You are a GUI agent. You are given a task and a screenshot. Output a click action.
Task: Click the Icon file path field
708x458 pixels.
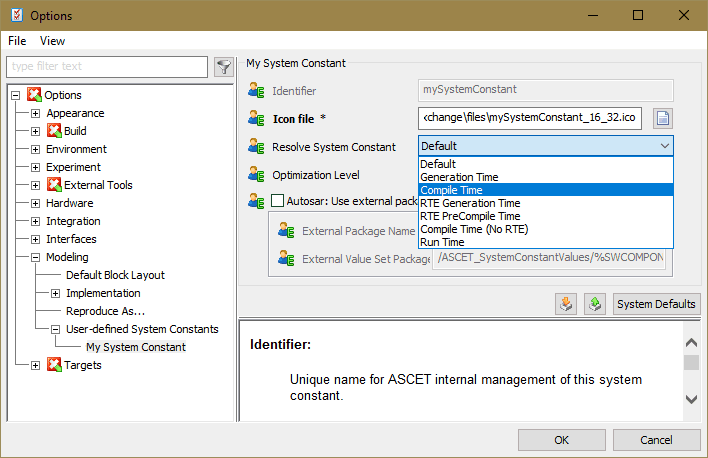[x=530, y=118]
